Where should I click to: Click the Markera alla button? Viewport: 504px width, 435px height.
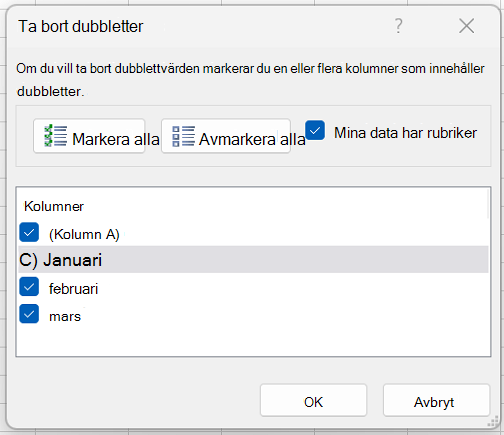click(x=89, y=136)
